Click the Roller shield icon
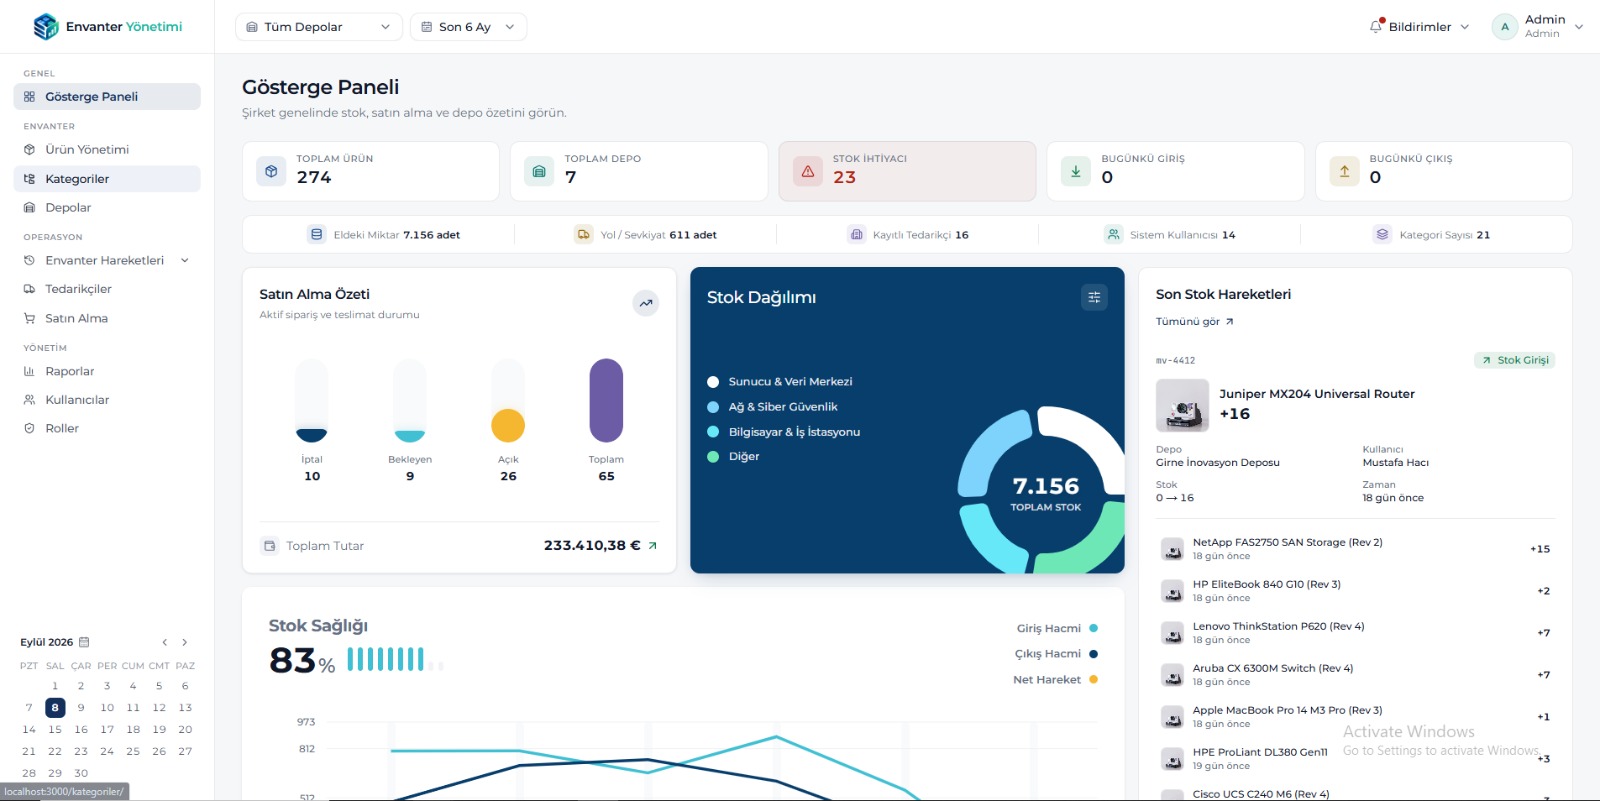Screen dimensions: 1600x801 tap(29, 428)
